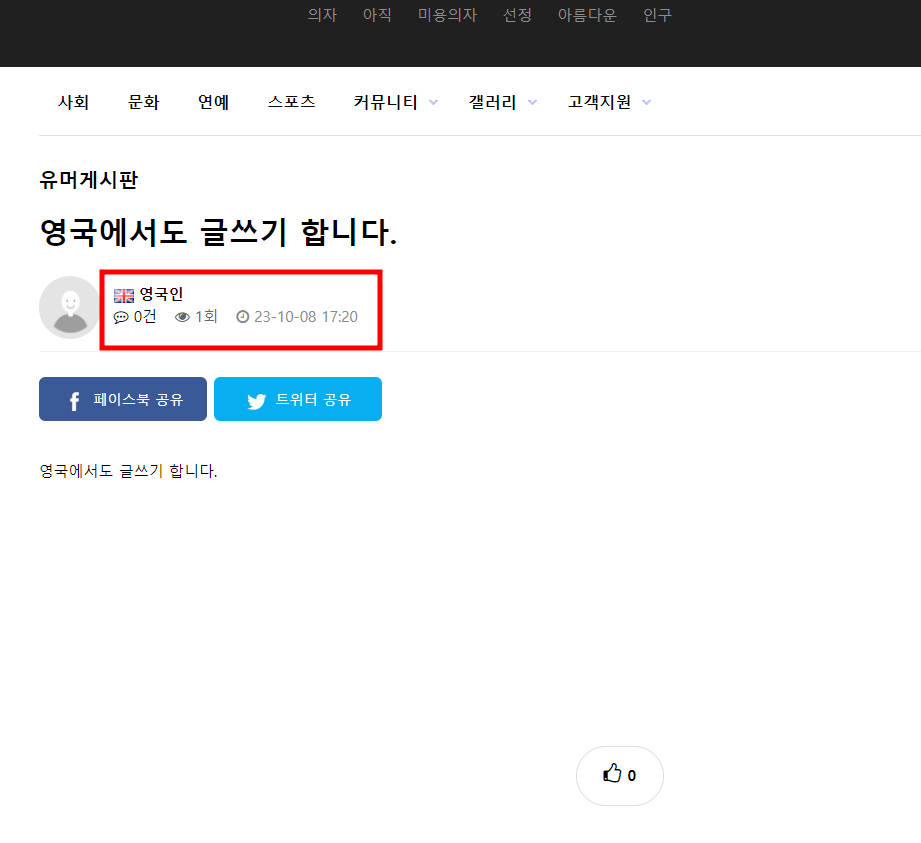Share the post with 페이스북 공유 button
This screenshot has width=921, height=843.
click(123, 399)
